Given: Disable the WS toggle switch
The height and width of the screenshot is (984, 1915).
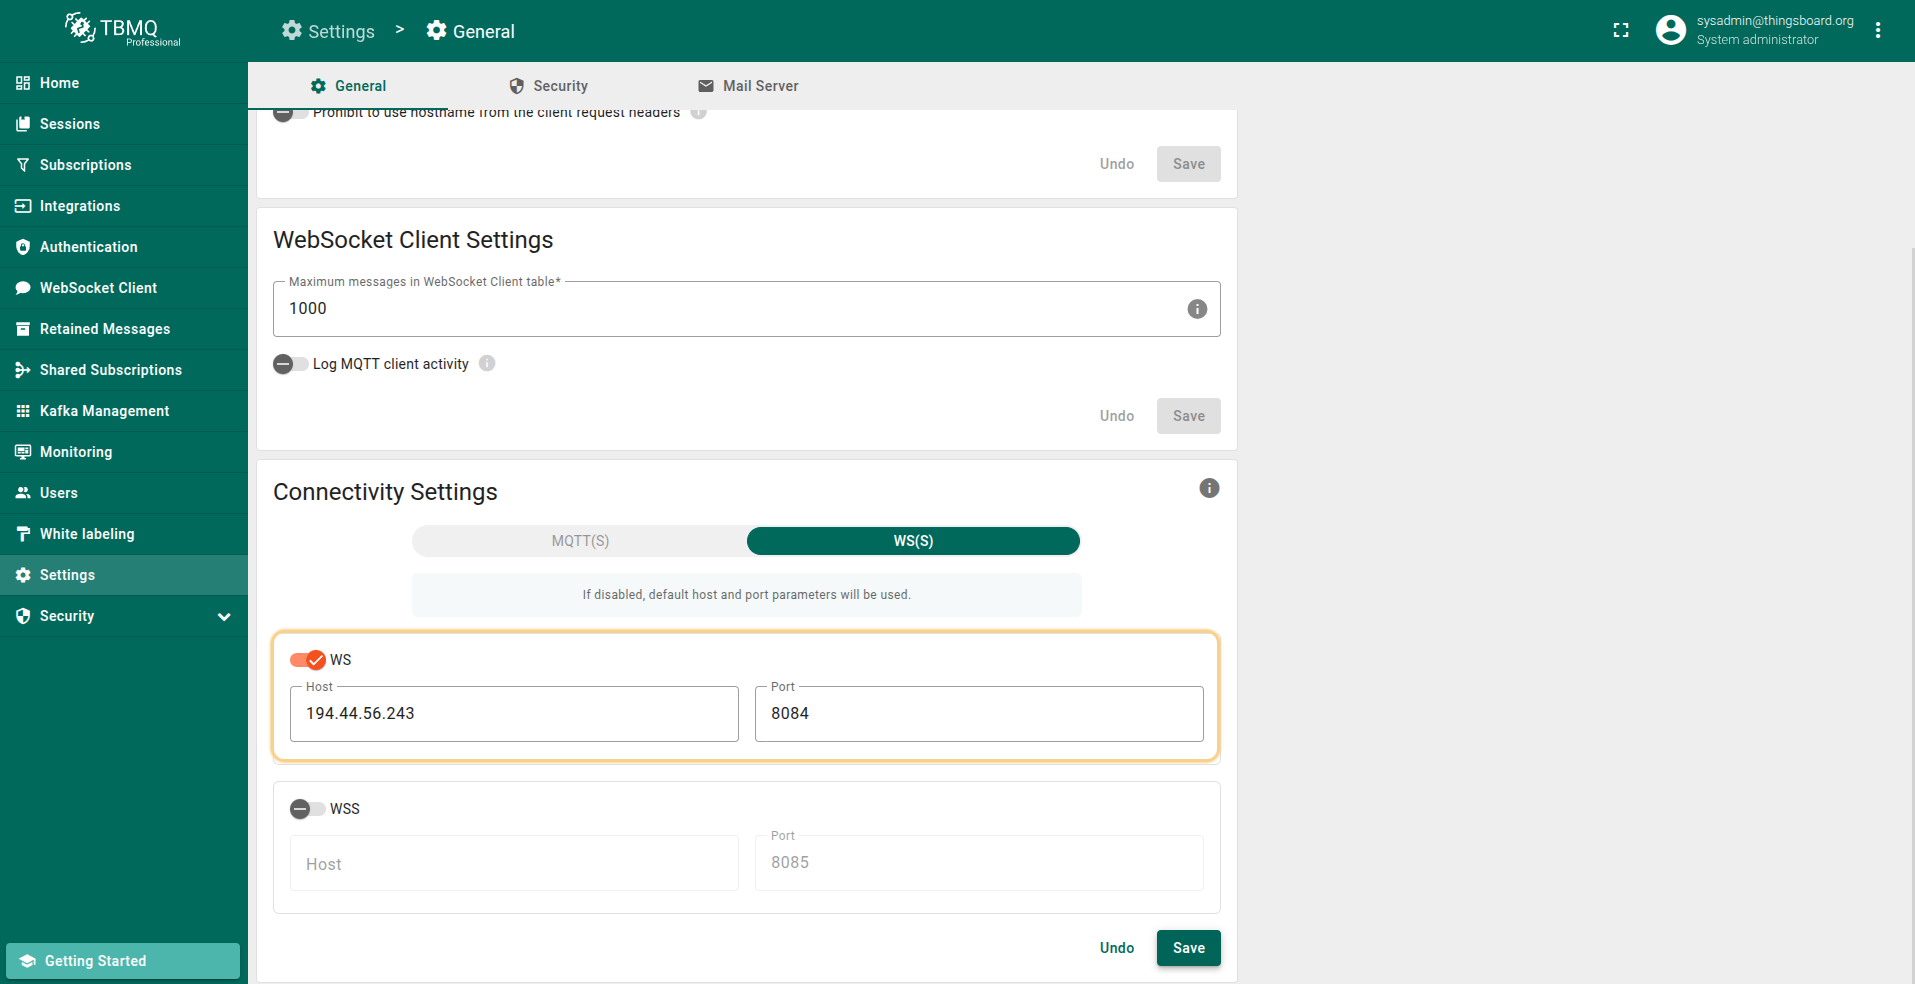Looking at the screenshot, I should 307,660.
